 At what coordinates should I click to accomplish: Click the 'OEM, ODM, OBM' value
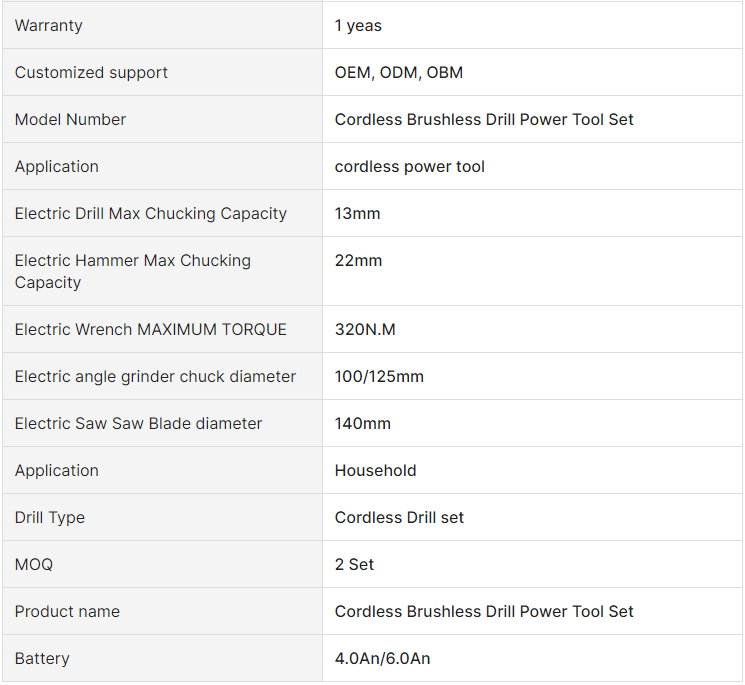click(398, 73)
